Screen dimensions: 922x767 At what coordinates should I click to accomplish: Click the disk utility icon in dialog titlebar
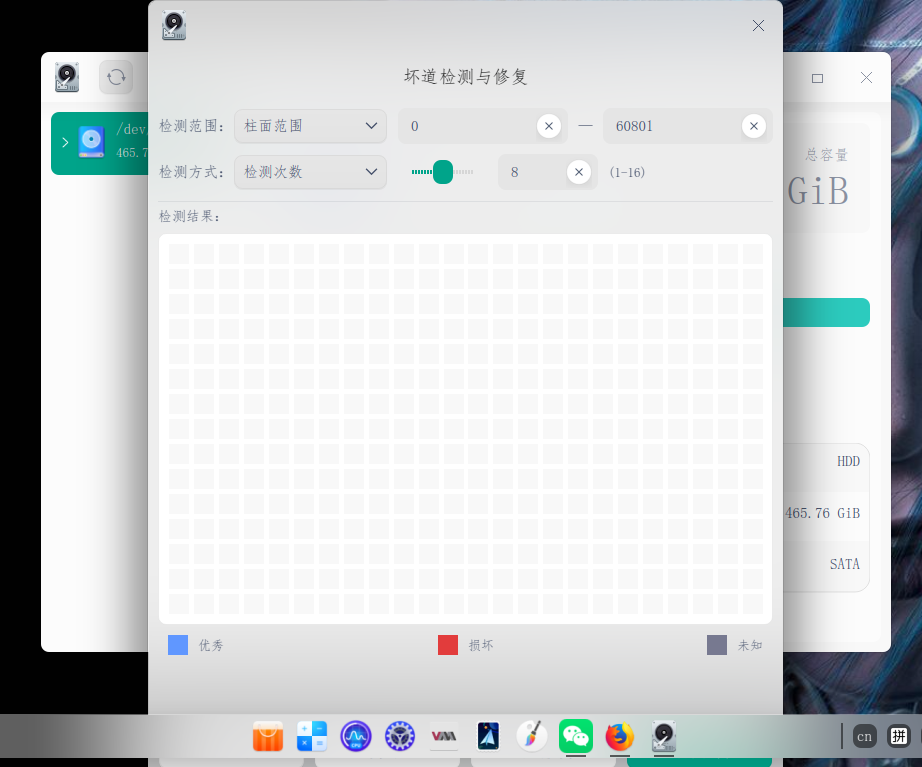173,27
